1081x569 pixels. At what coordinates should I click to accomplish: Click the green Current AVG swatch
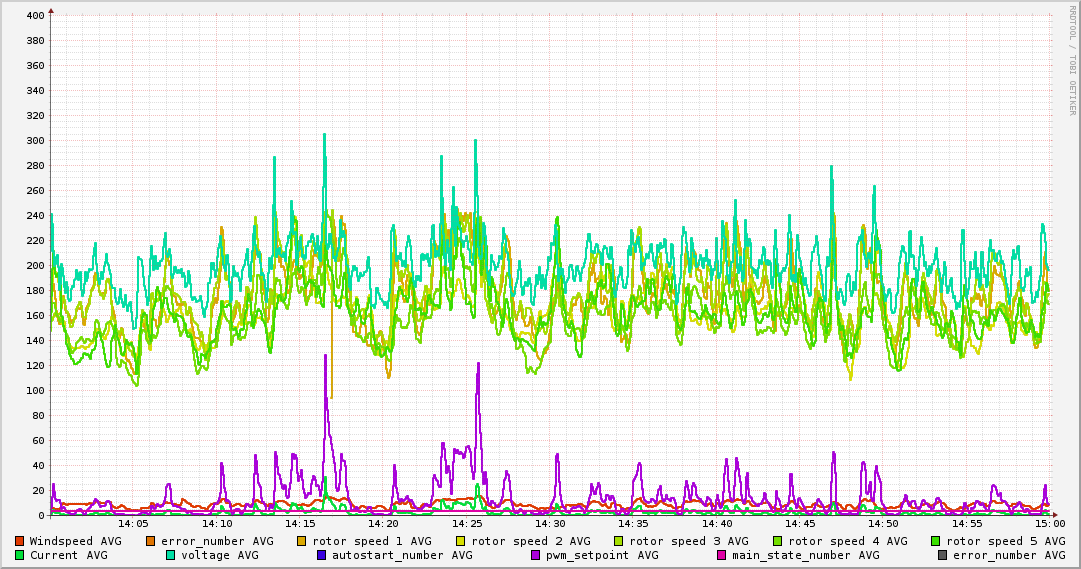pyautogui.click(x=20, y=555)
